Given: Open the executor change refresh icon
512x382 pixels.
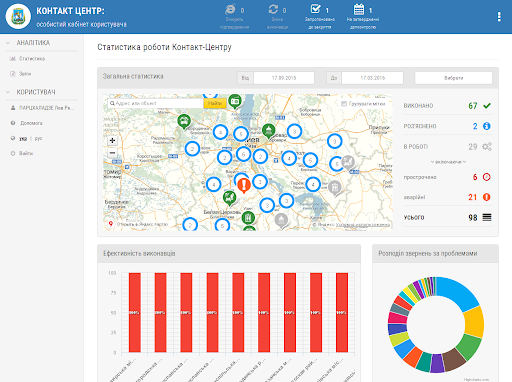Looking at the screenshot, I should 273,10.
